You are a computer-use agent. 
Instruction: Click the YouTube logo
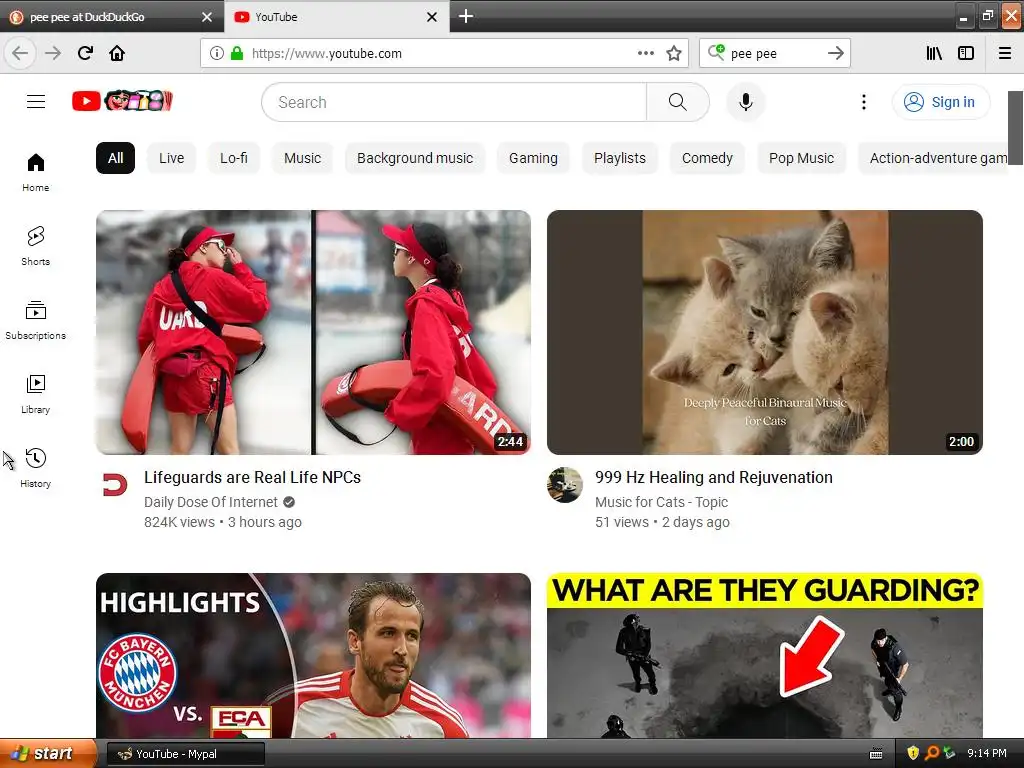[x=122, y=101]
